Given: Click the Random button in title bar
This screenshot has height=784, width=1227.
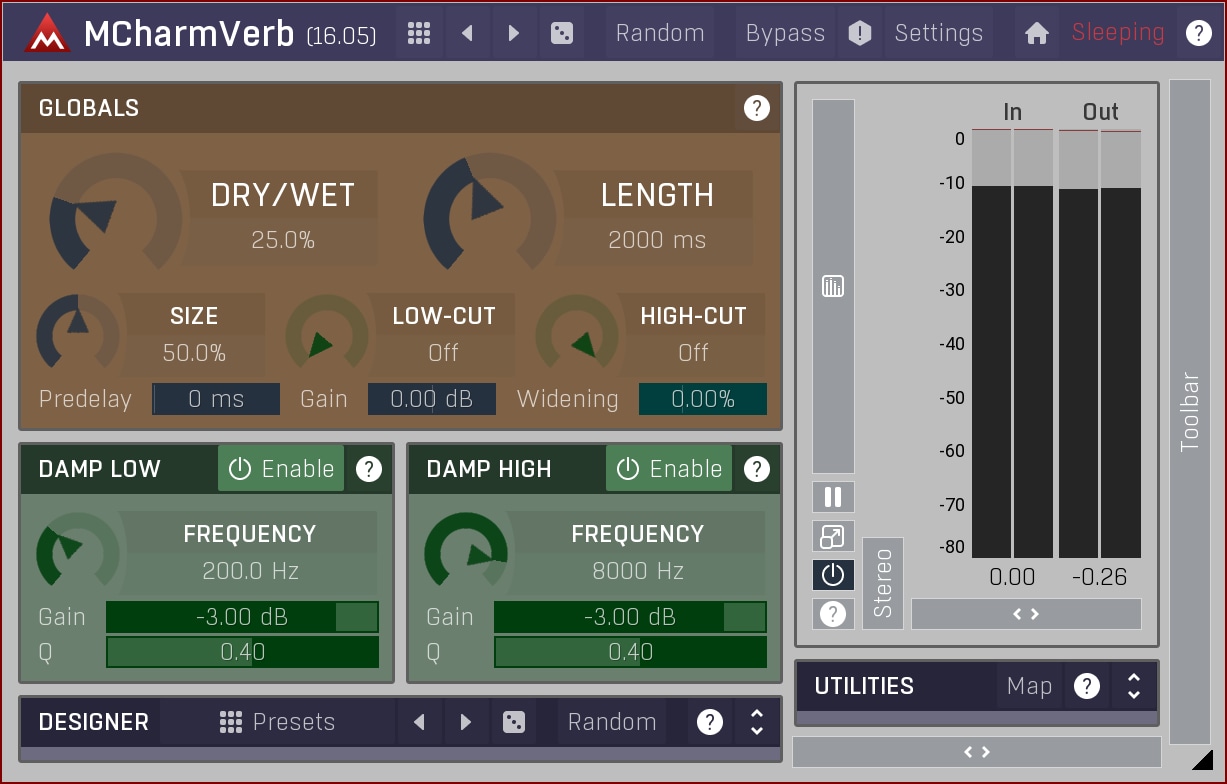Looking at the screenshot, I should tap(660, 33).
